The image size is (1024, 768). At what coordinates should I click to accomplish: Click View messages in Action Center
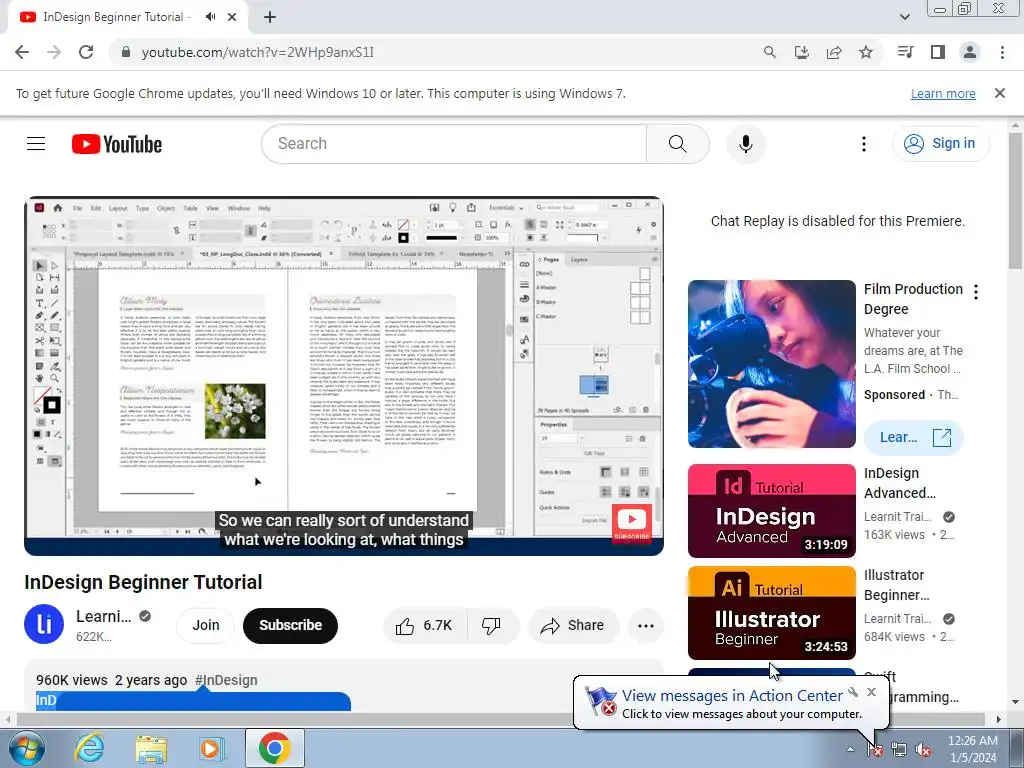pyautogui.click(x=732, y=696)
